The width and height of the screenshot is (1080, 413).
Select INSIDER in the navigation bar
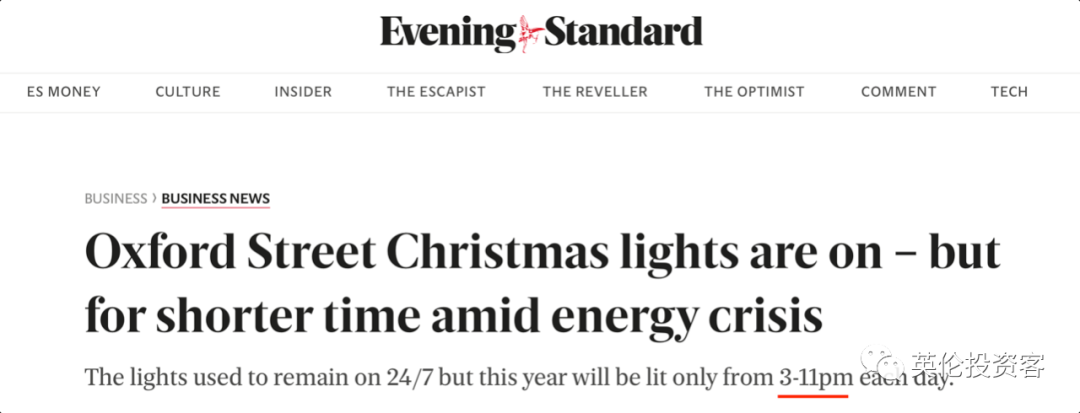[x=303, y=92]
